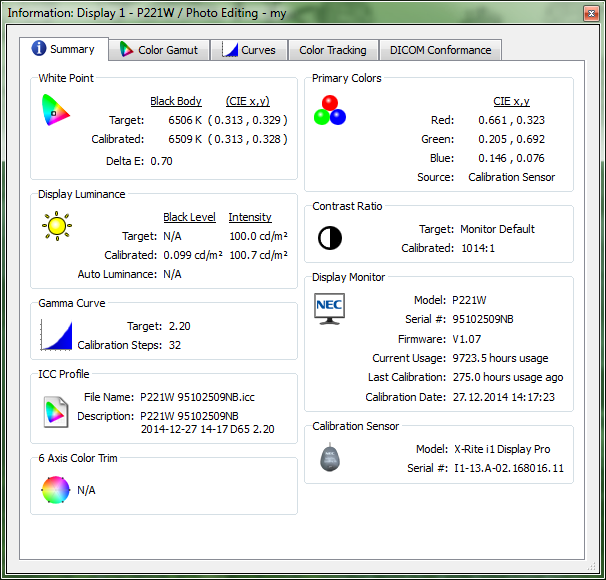Click the firmware version V1.07
Screen dimensions: 606x580
[466, 339]
